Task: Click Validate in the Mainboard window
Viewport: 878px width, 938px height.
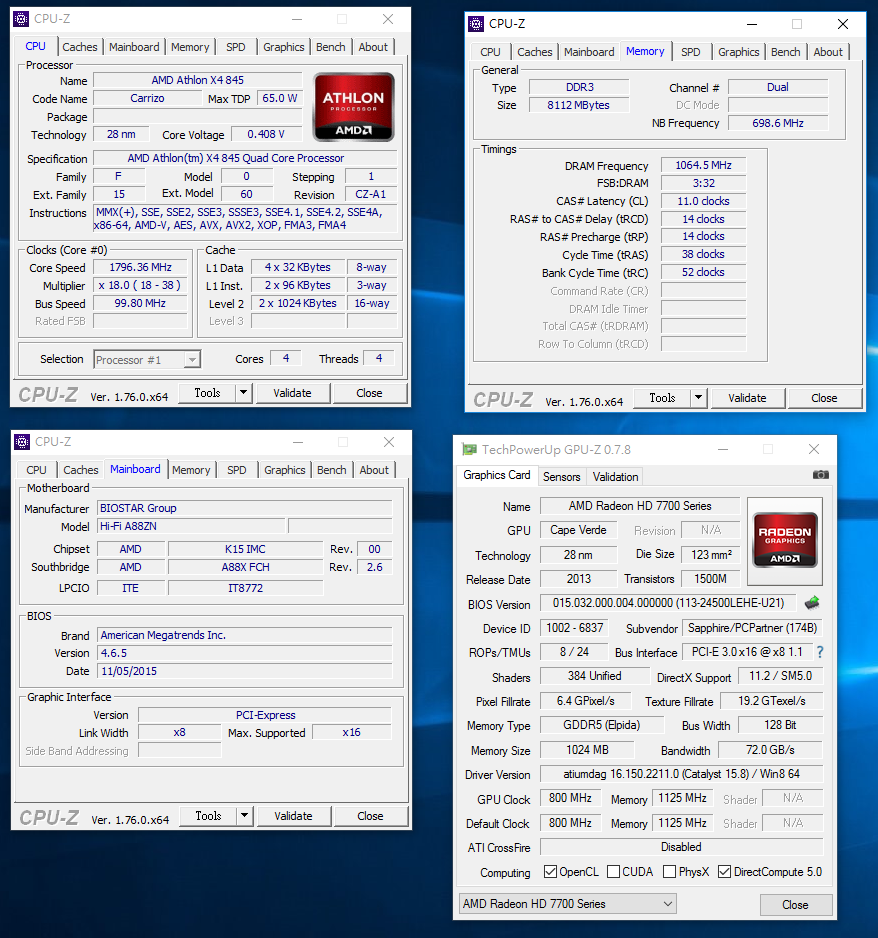Action: coord(293,816)
